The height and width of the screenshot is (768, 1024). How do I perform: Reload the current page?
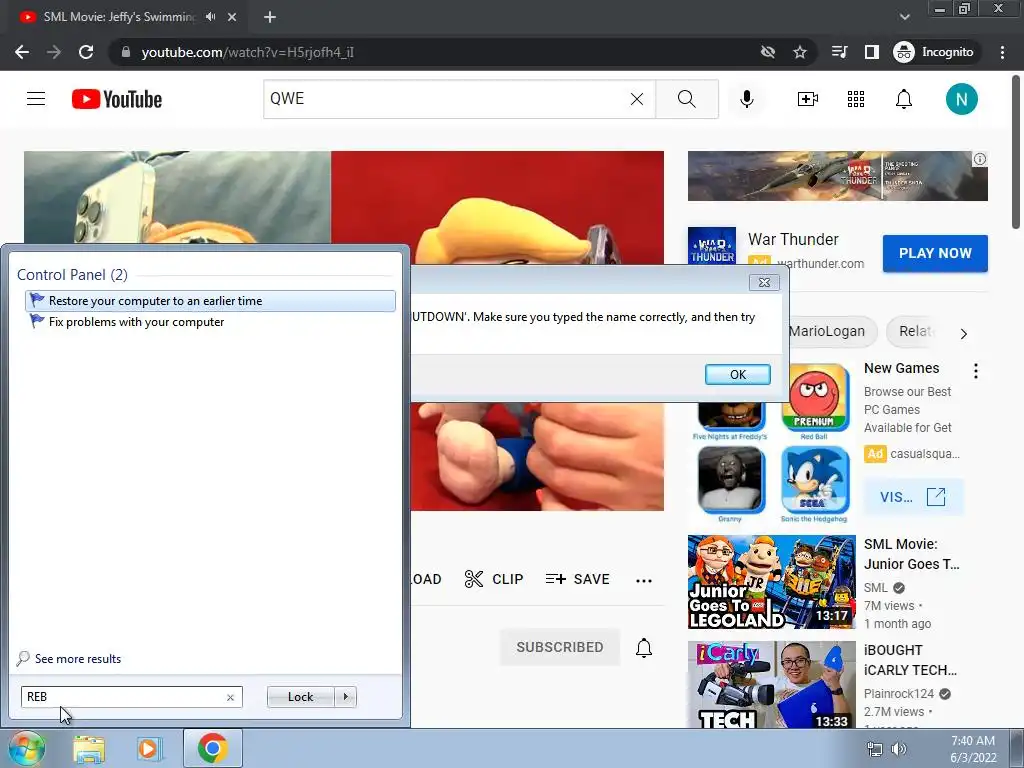pyautogui.click(x=86, y=52)
